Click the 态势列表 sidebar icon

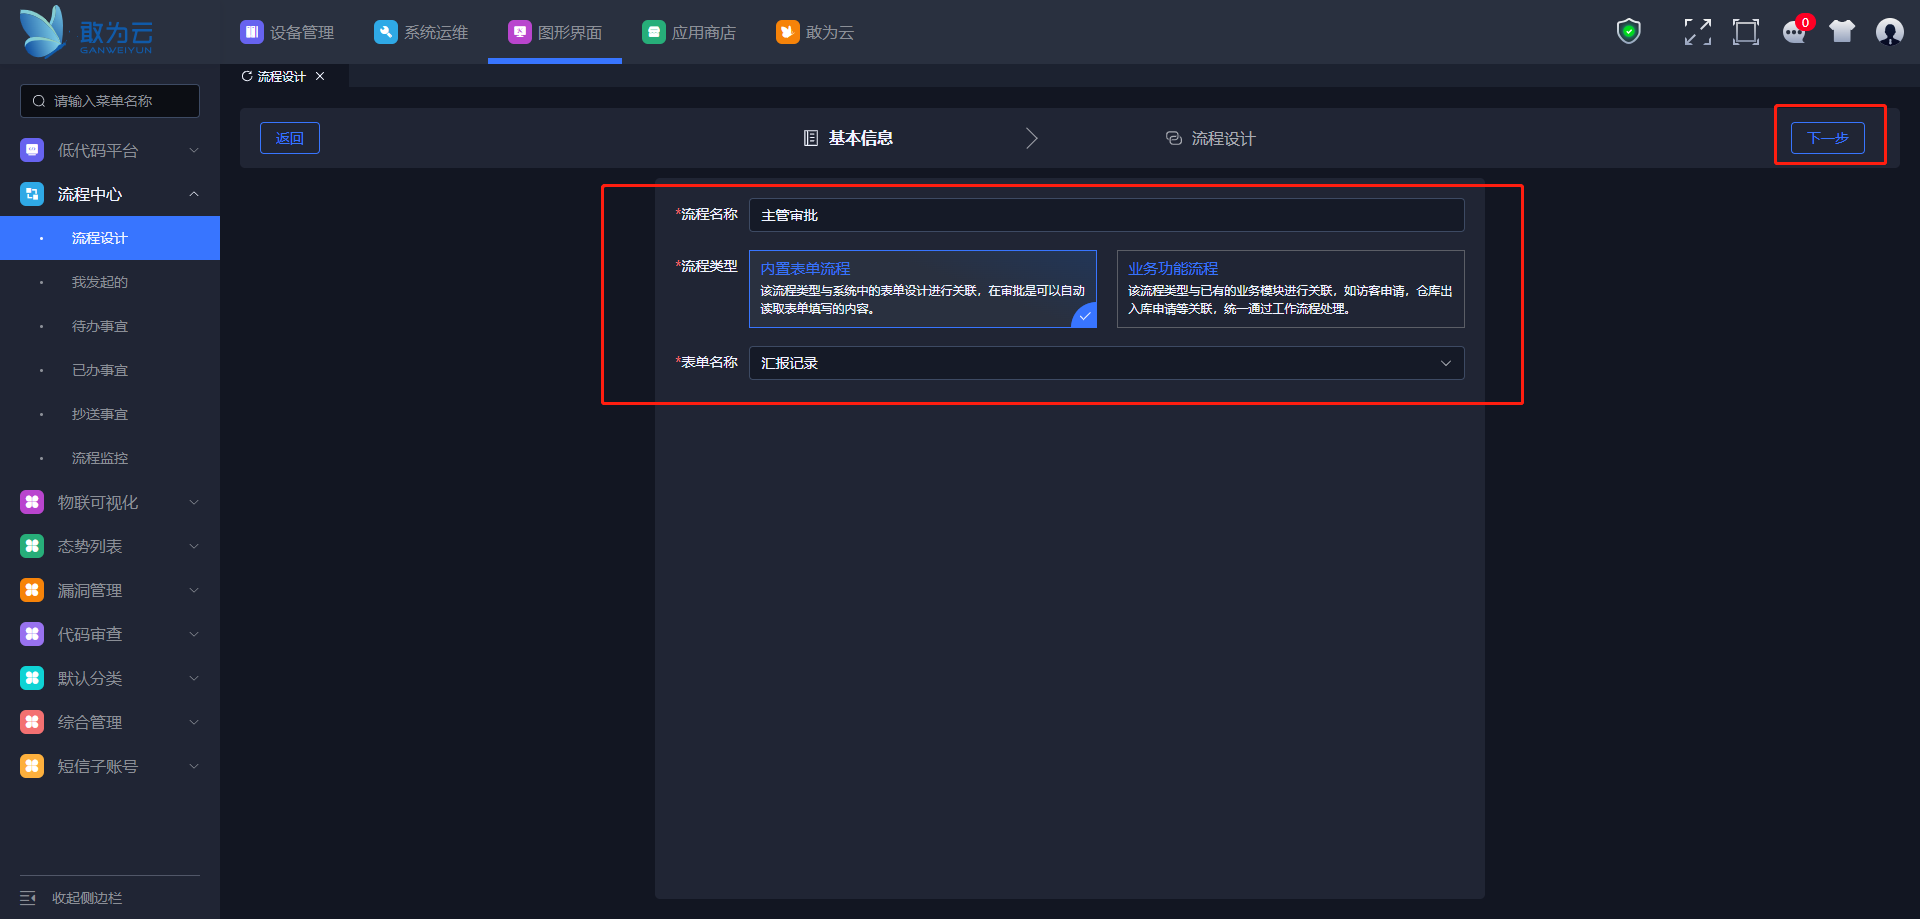click(x=32, y=546)
